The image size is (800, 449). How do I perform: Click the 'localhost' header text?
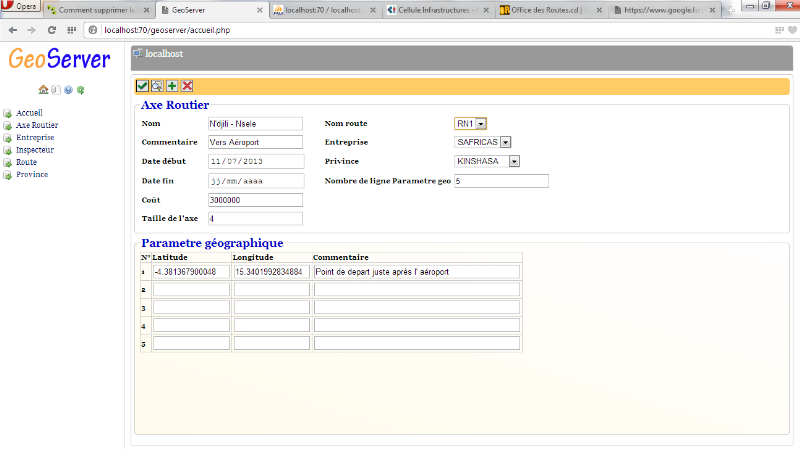[164, 54]
